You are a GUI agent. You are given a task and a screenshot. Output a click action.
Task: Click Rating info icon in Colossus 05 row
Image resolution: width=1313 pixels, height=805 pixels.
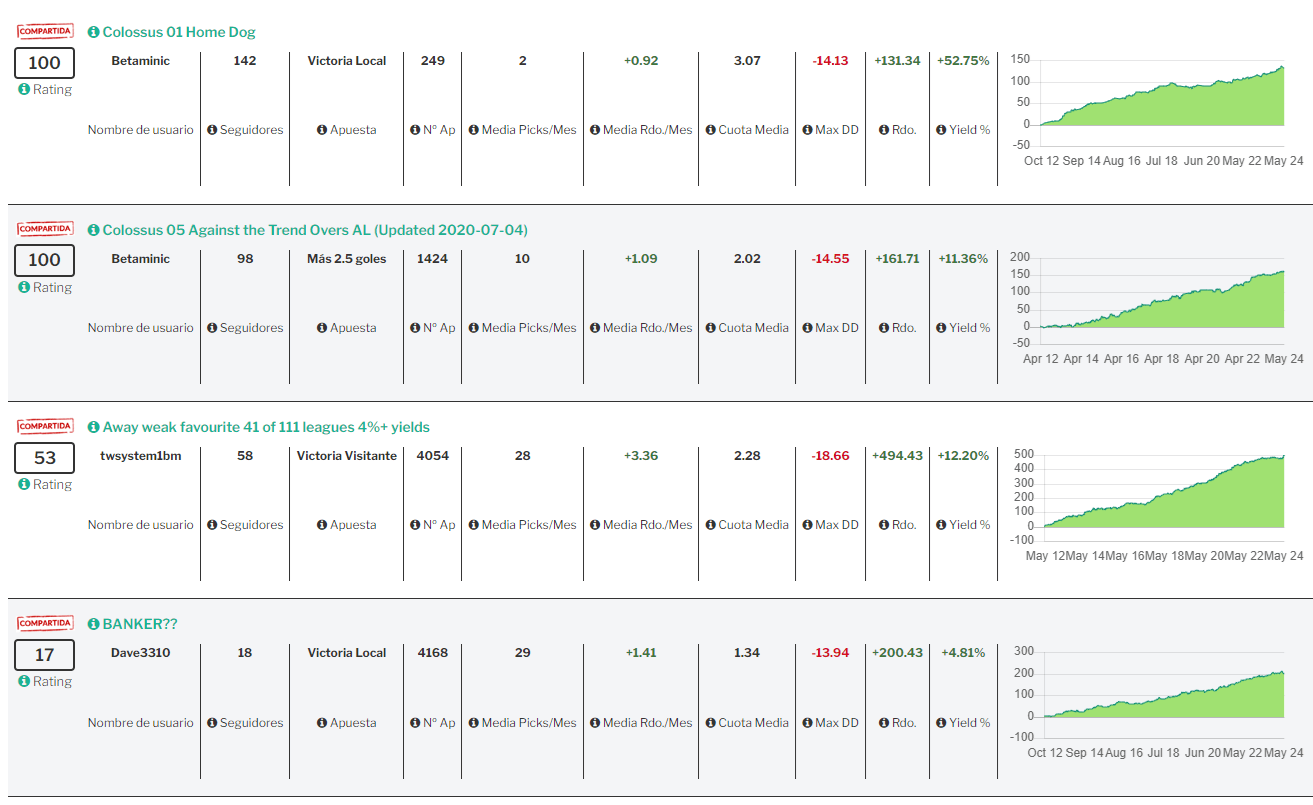click(x=24, y=287)
